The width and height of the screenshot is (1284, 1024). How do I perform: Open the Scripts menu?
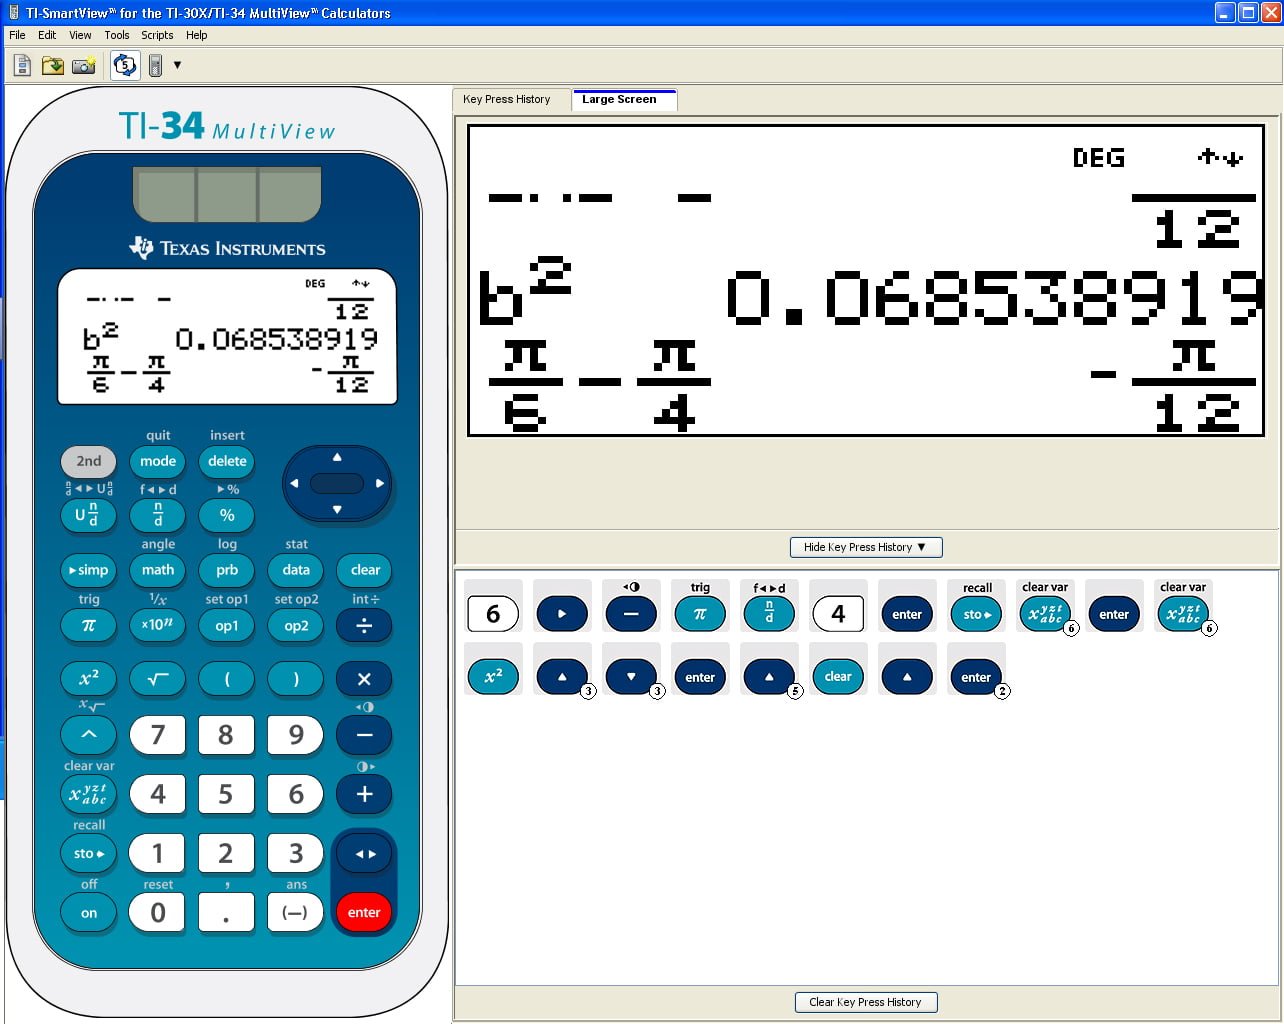coord(157,35)
